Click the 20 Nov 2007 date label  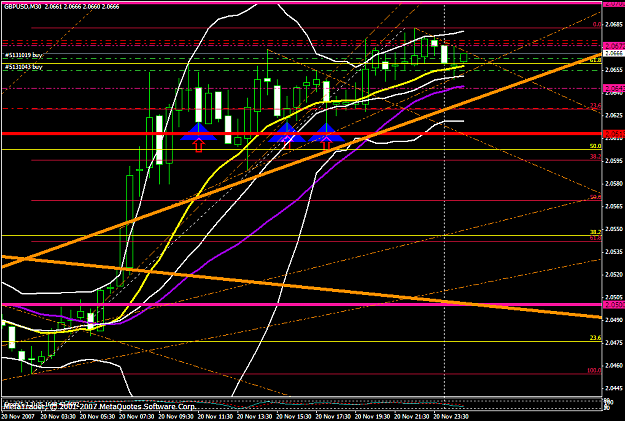pyautogui.click(x=18, y=417)
